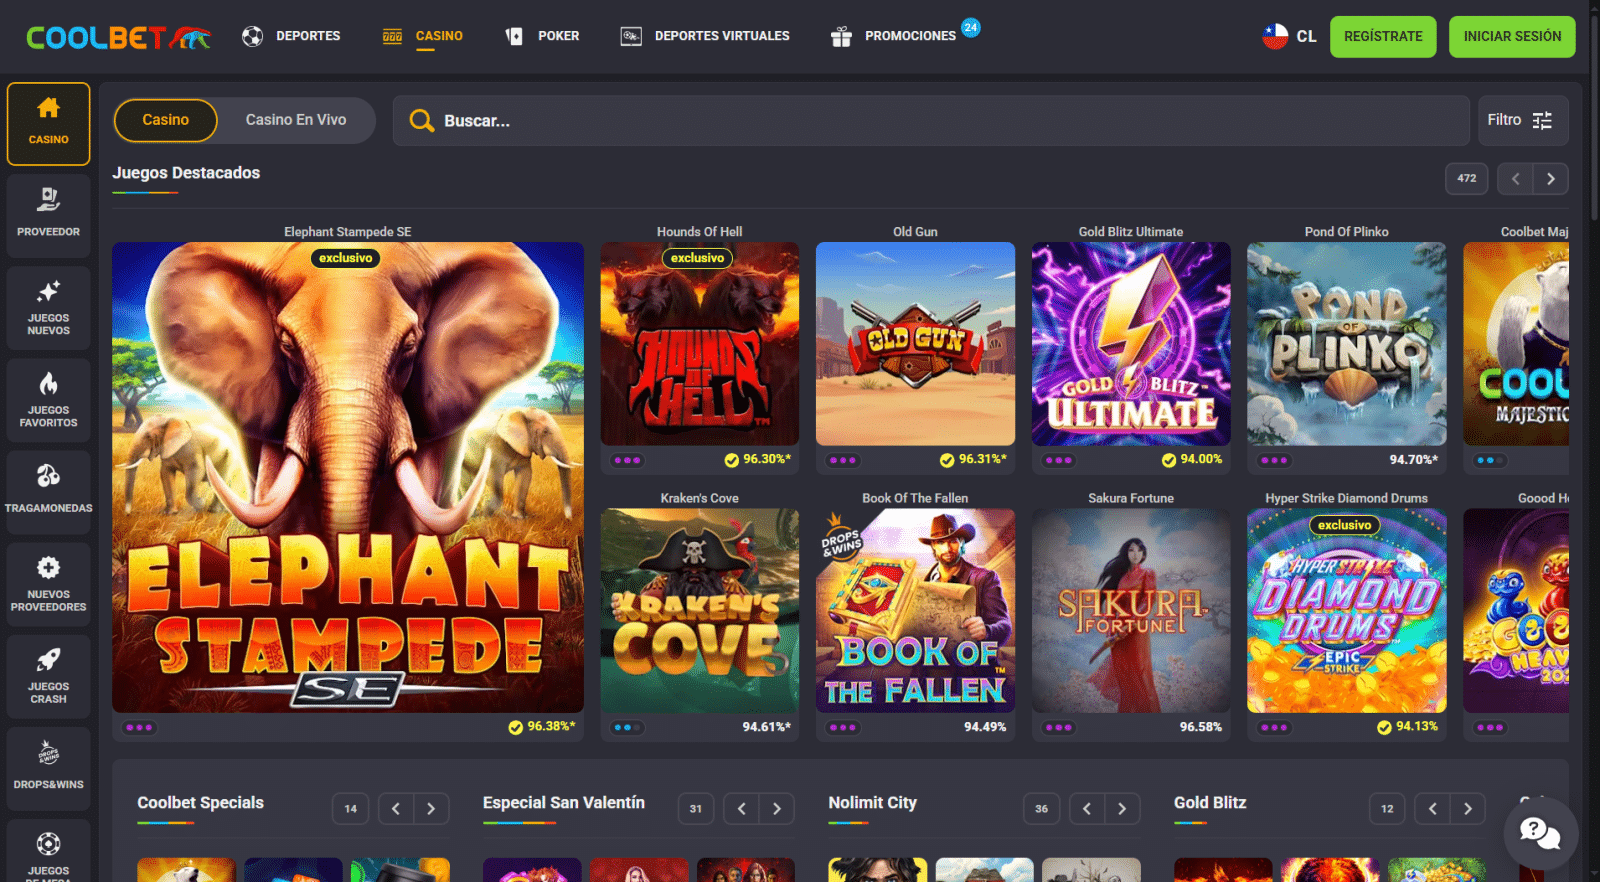The width and height of the screenshot is (1600, 882).
Task: Open Gold Blitz Ultimate game thumbnail
Action: tap(1131, 344)
